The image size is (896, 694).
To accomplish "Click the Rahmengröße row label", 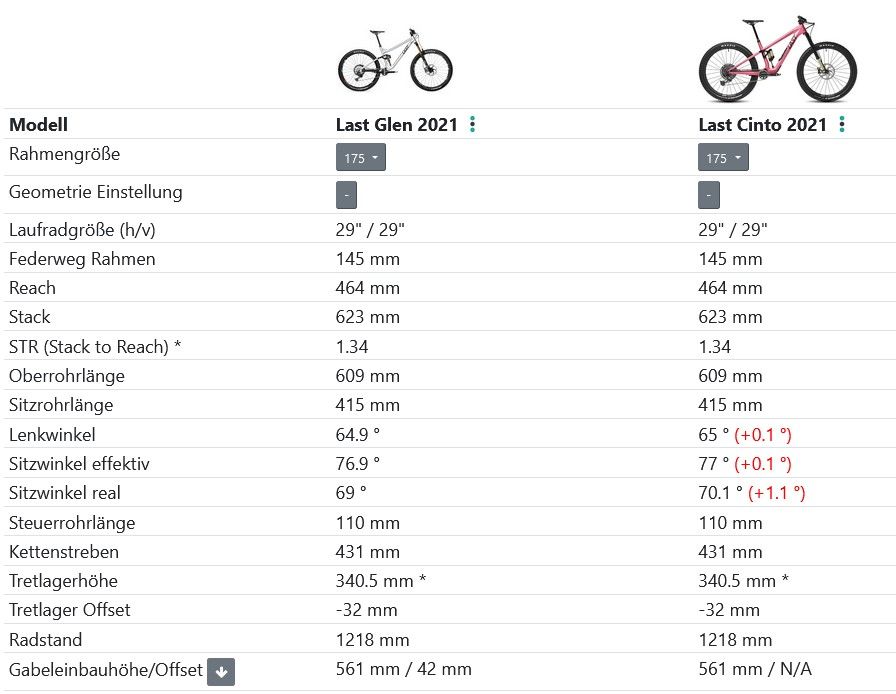I will (64, 155).
